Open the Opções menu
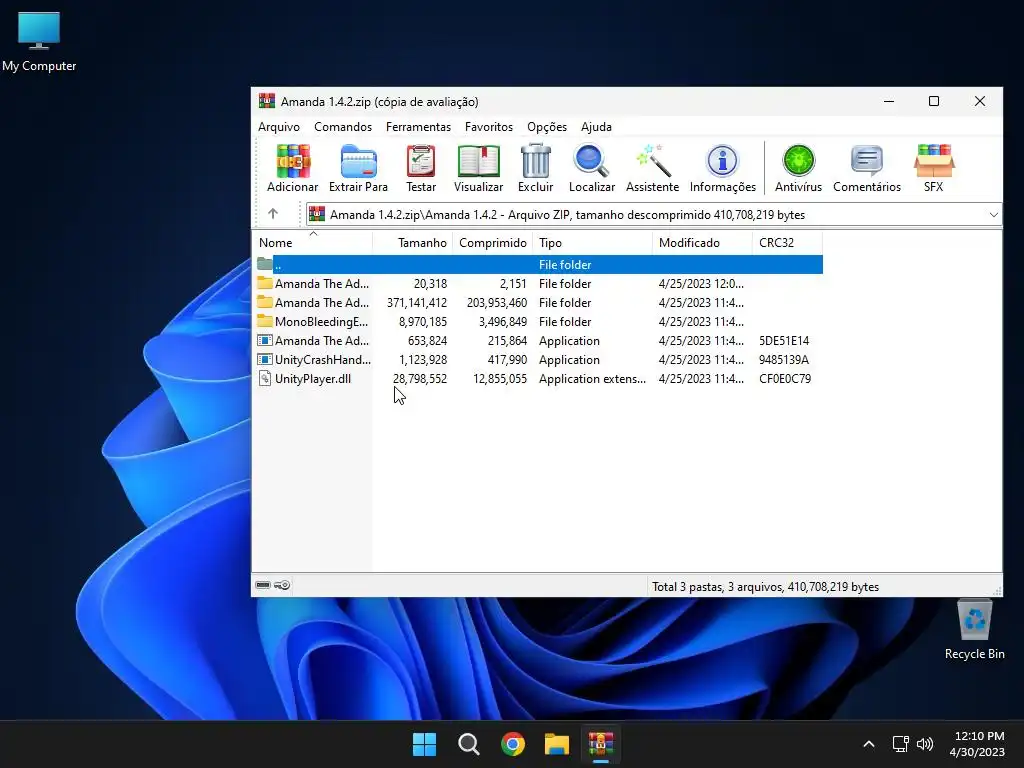The image size is (1024, 768). pos(547,127)
